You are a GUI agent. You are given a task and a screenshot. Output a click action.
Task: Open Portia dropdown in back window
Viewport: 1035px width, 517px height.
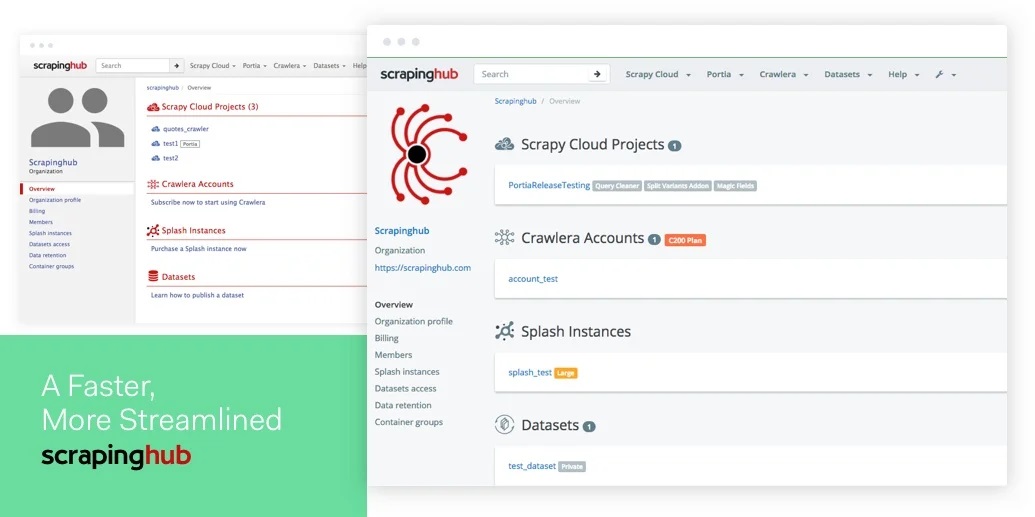pos(255,66)
